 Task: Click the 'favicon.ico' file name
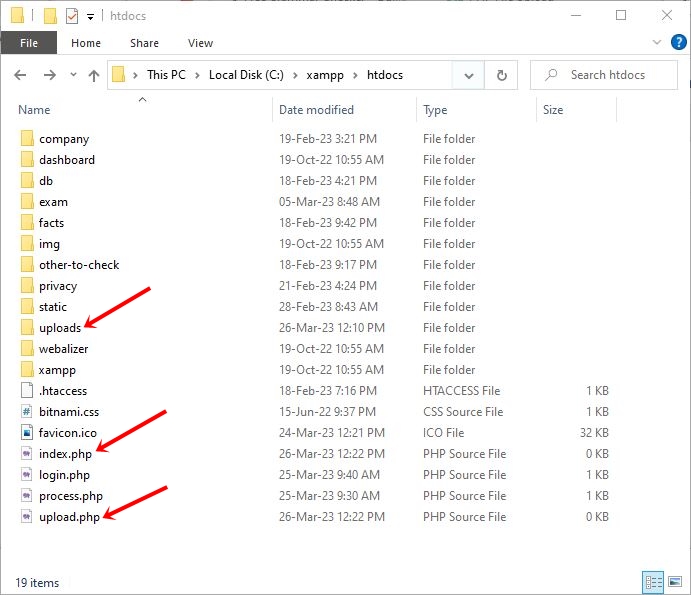67,433
